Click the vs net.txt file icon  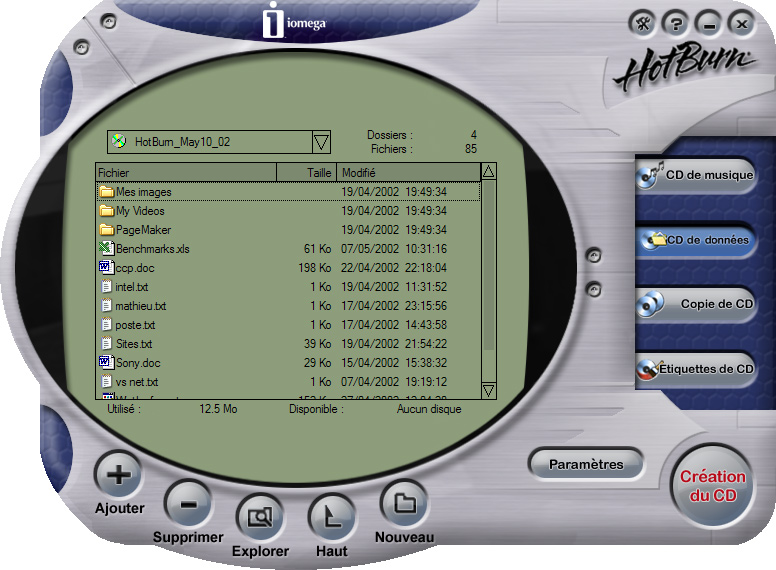106,381
